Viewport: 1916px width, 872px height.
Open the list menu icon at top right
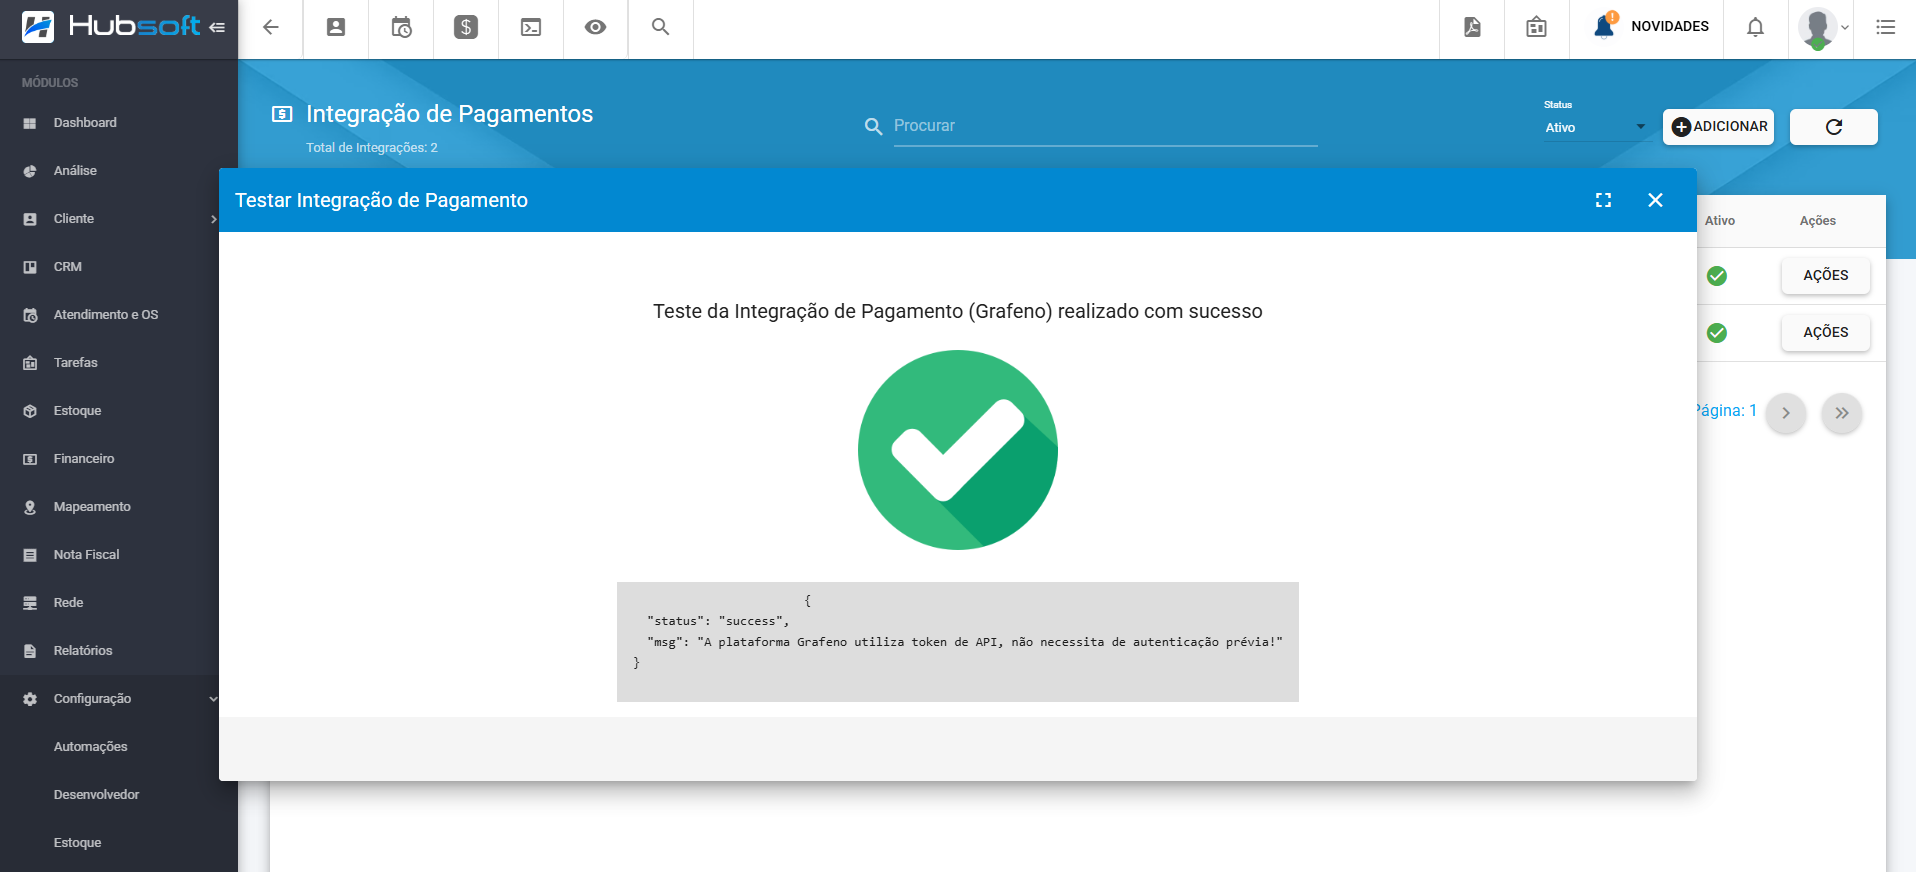pyautogui.click(x=1885, y=27)
